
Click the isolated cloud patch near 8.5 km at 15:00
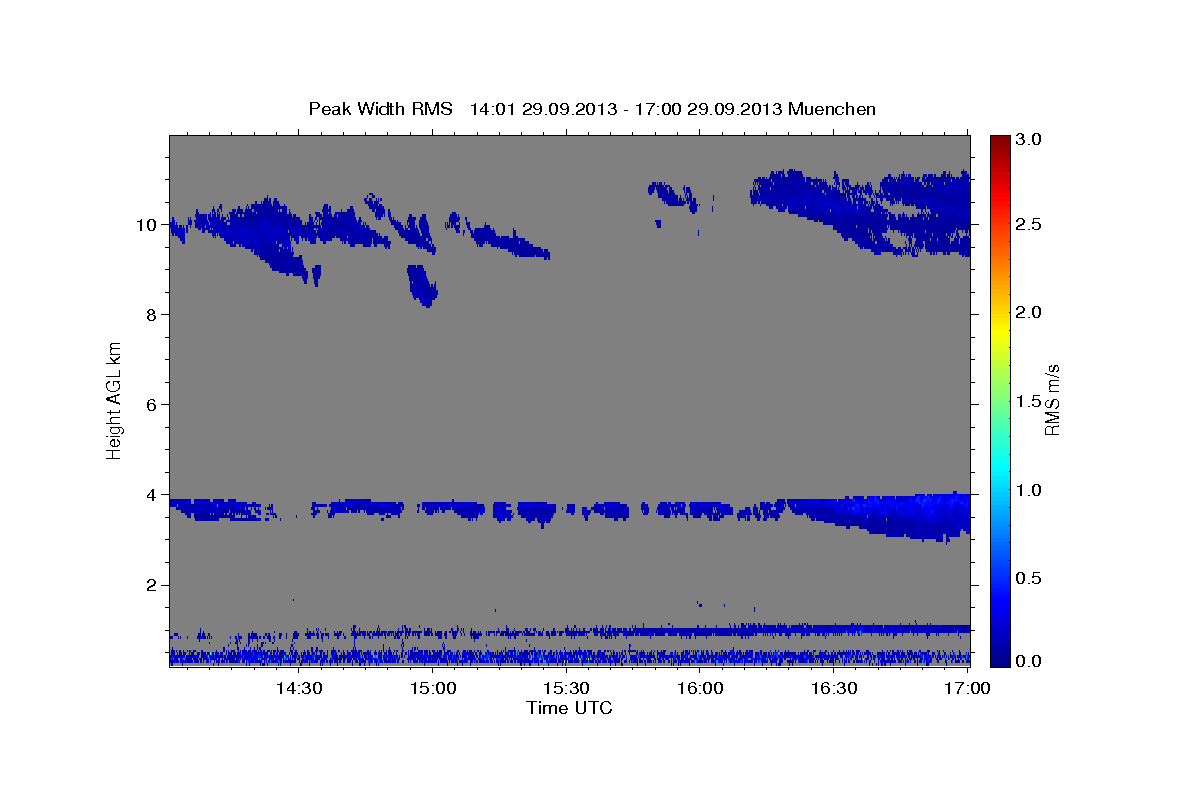(x=422, y=285)
